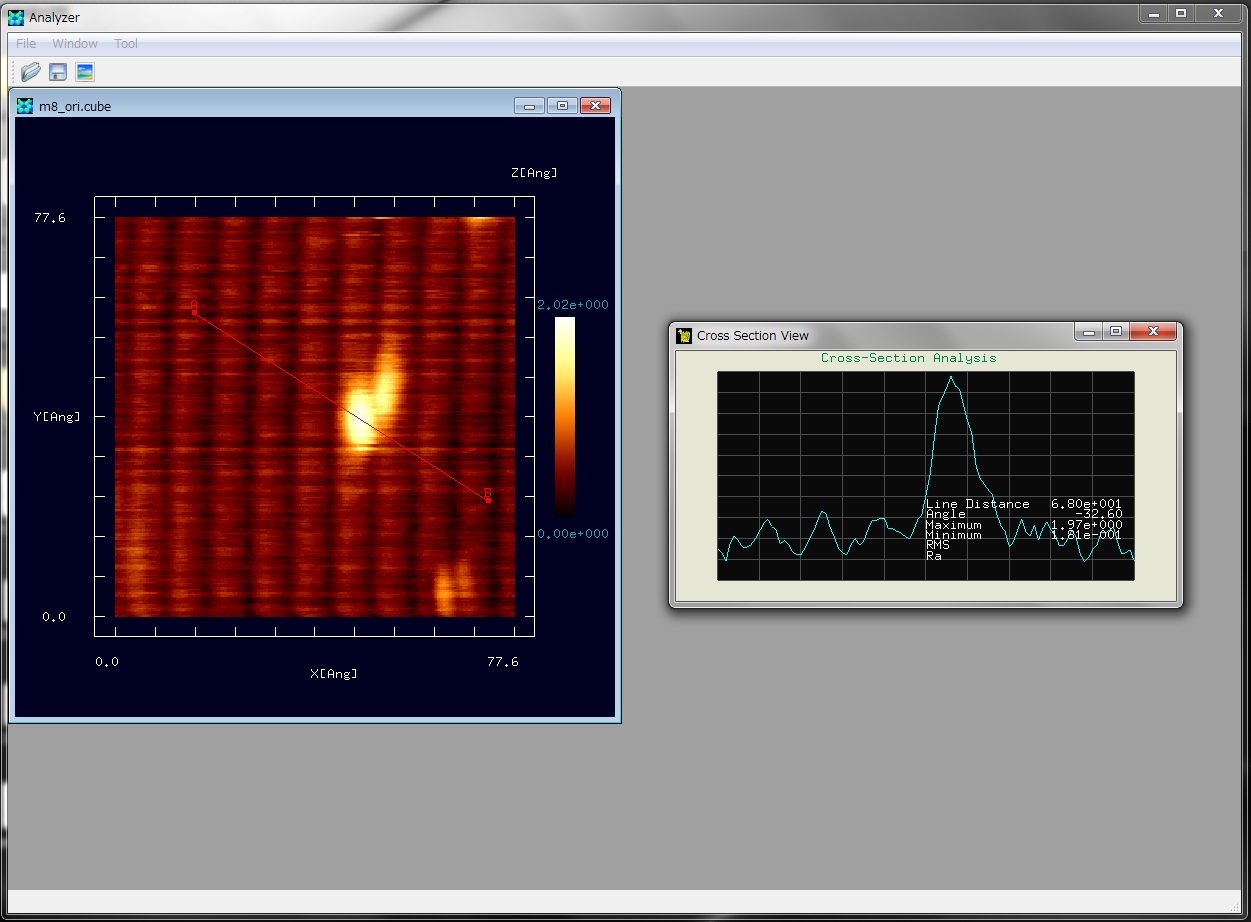This screenshot has height=922, width=1251.
Task: Maximize the m8_ori.cube image window
Action: click(562, 106)
